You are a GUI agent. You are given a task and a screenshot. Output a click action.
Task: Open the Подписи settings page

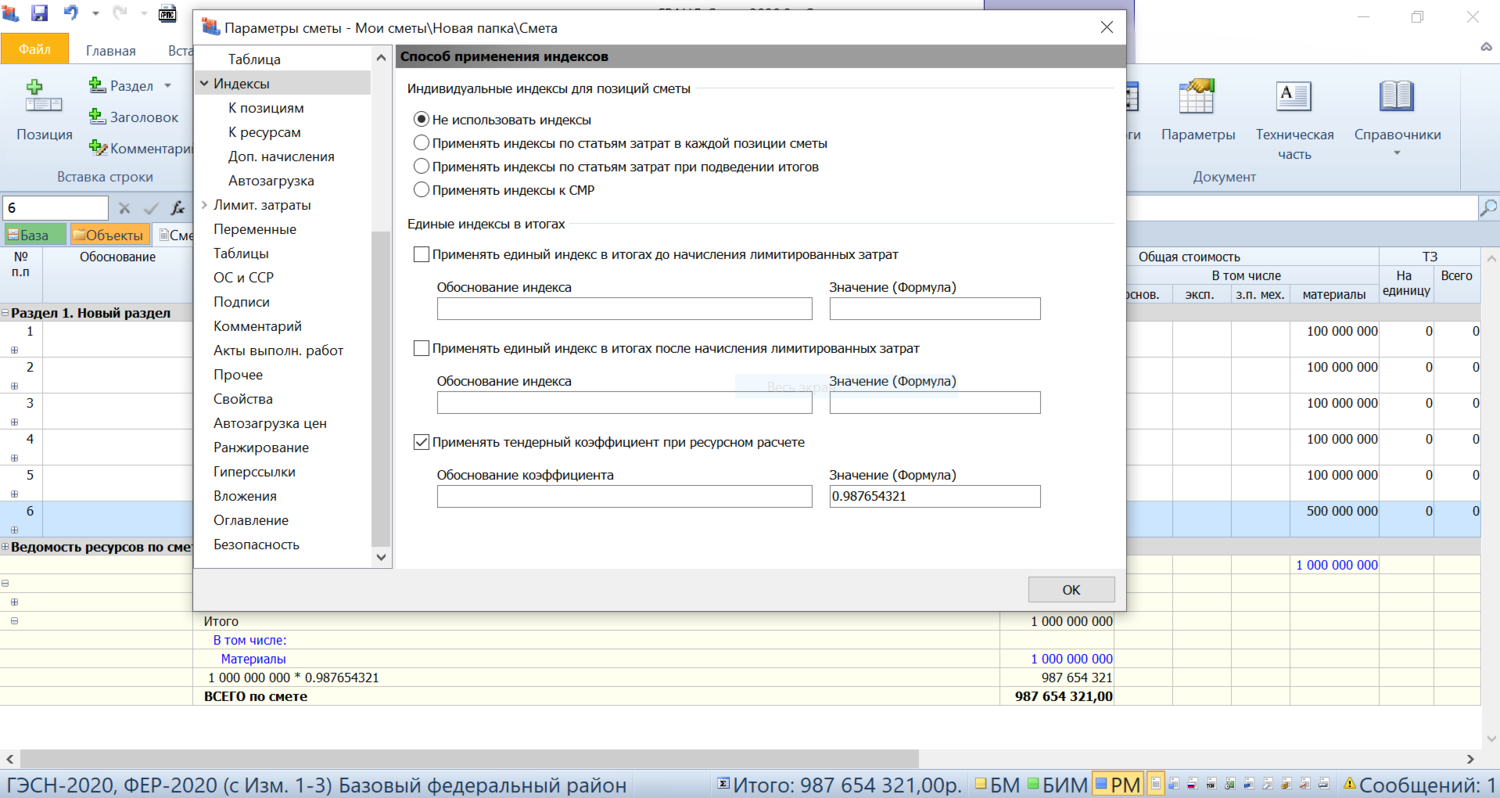pos(241,302)
